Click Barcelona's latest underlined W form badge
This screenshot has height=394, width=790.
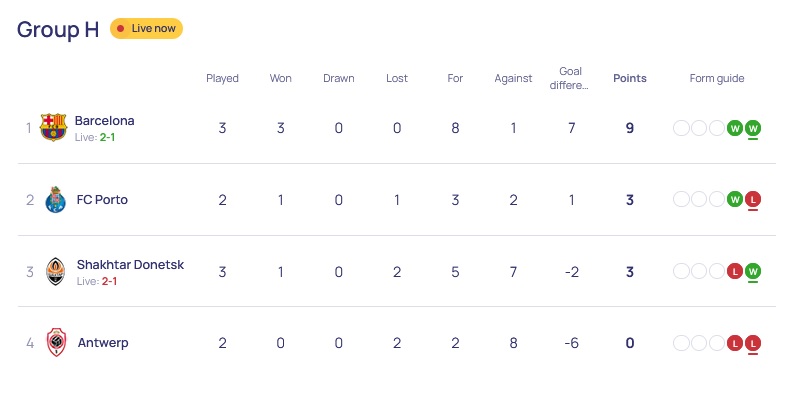click(753, 128)
